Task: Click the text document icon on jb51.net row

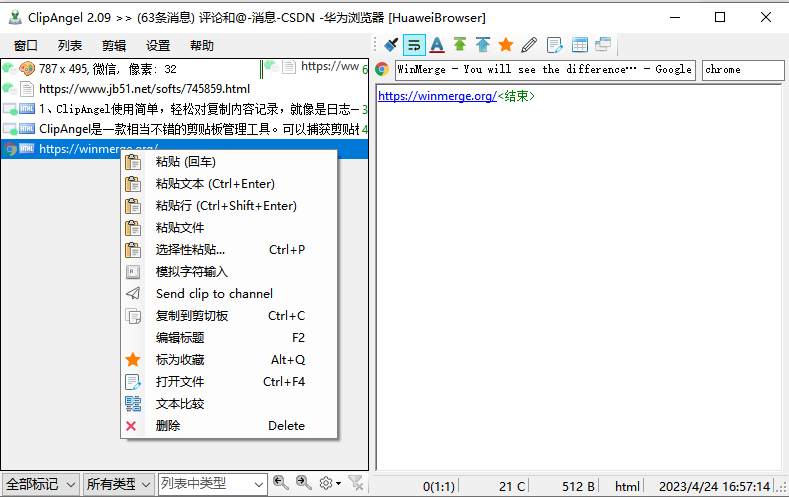Action: click(27, 89)
